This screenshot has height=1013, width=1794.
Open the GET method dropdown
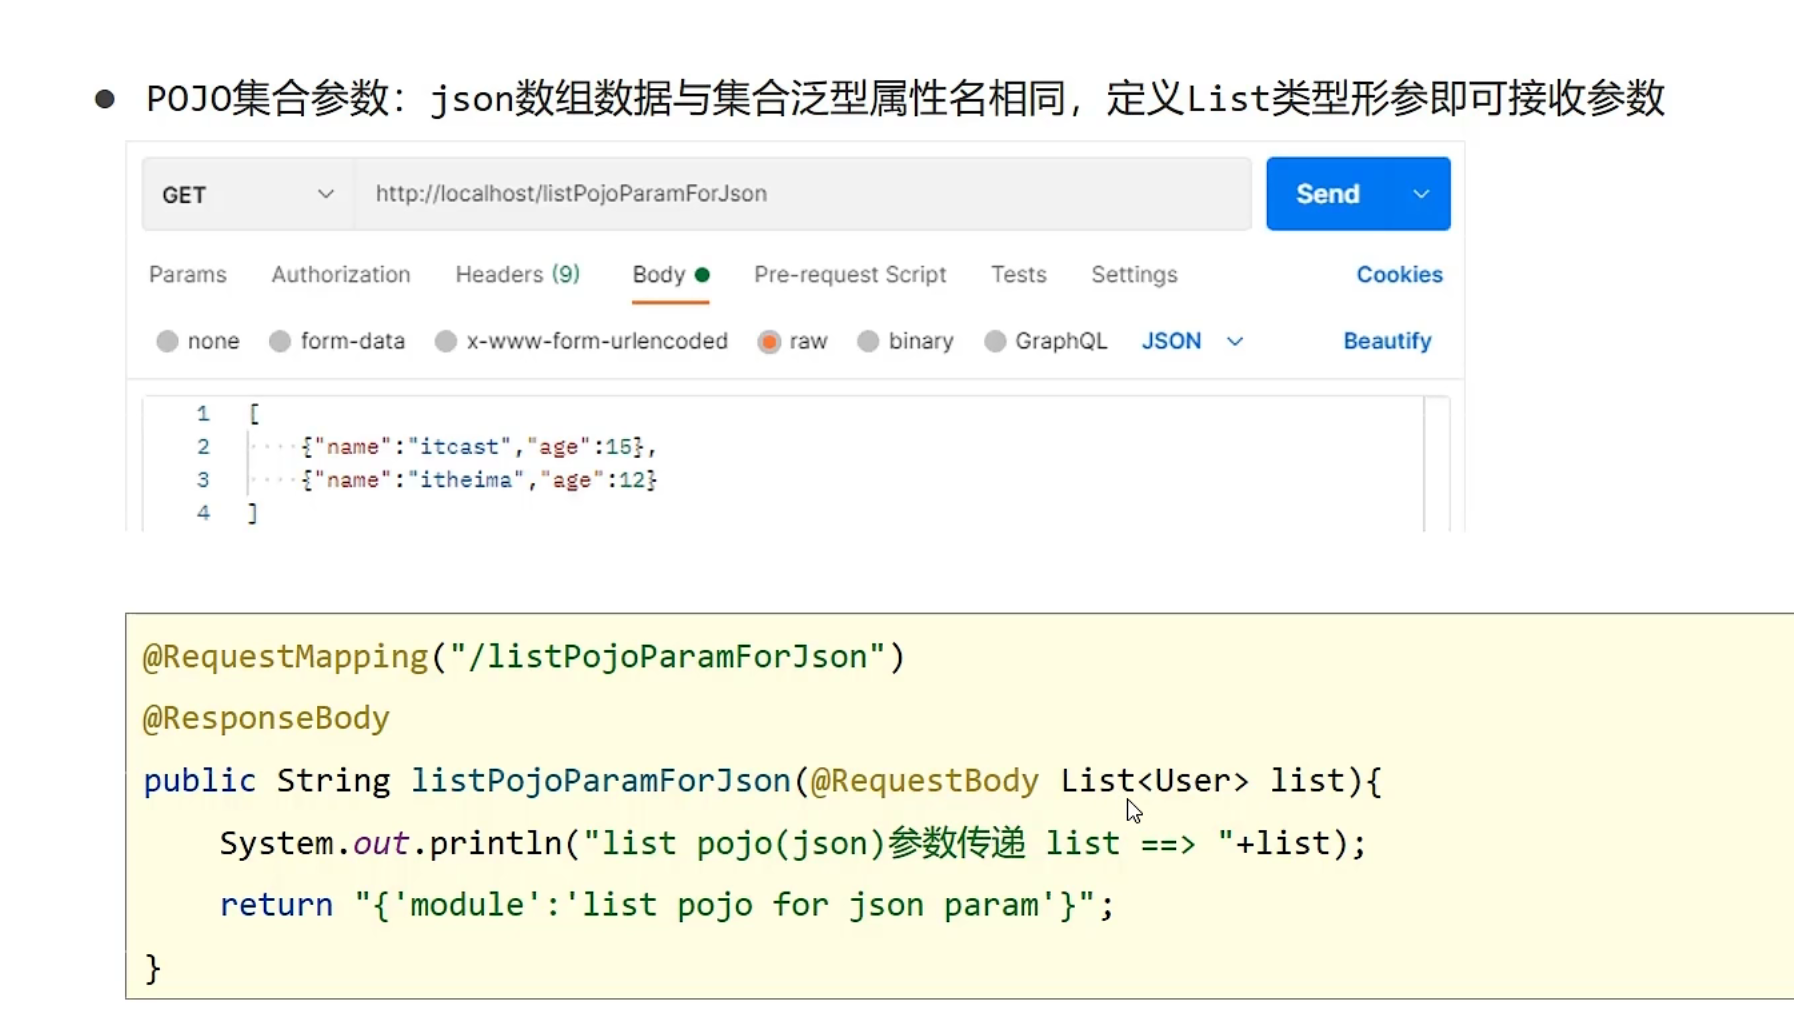coord(247,194)
